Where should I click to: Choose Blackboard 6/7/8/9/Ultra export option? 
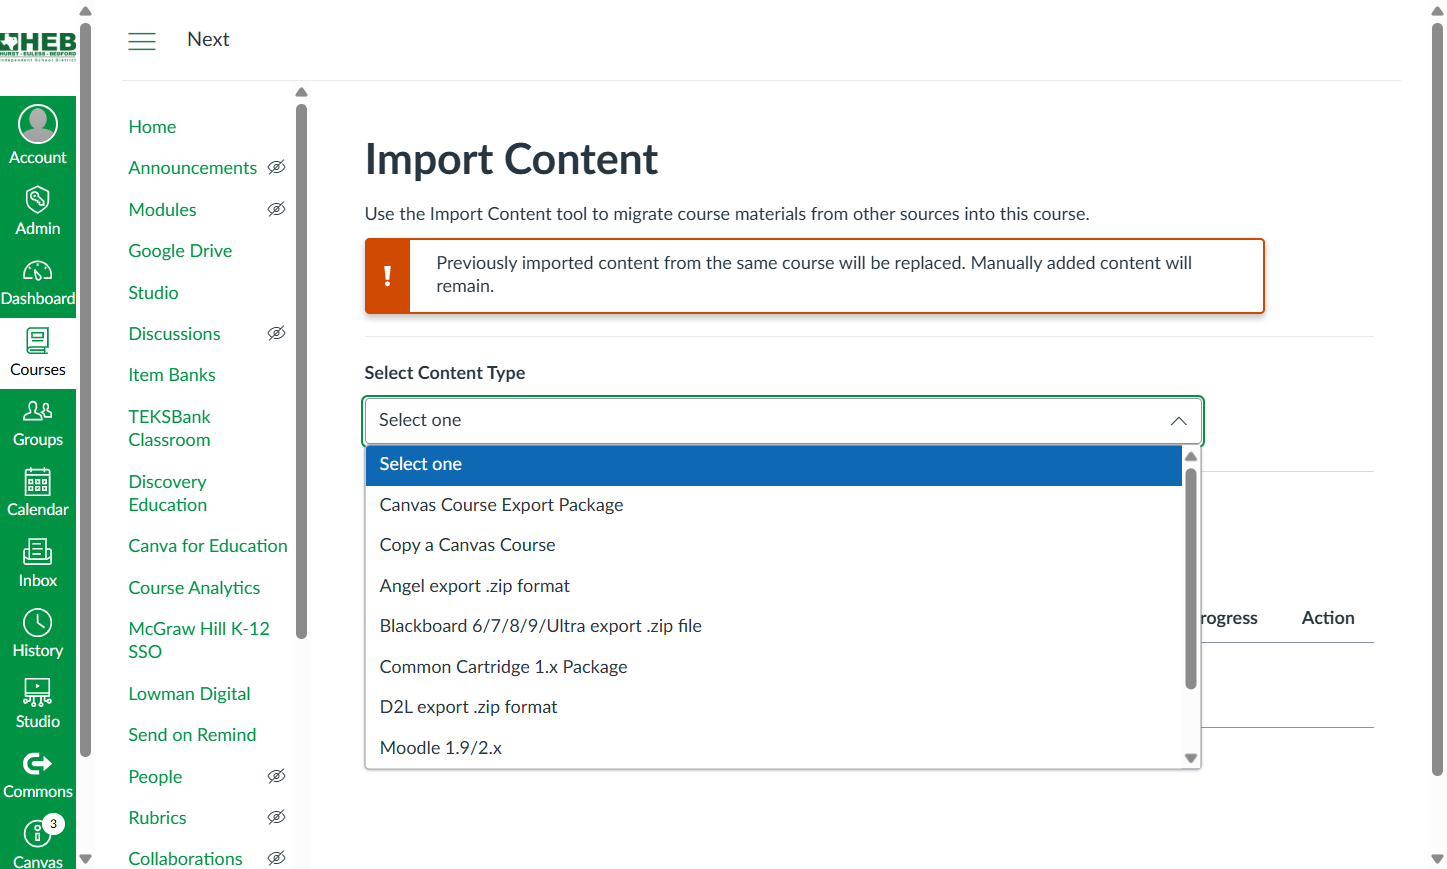coord(774,626)
